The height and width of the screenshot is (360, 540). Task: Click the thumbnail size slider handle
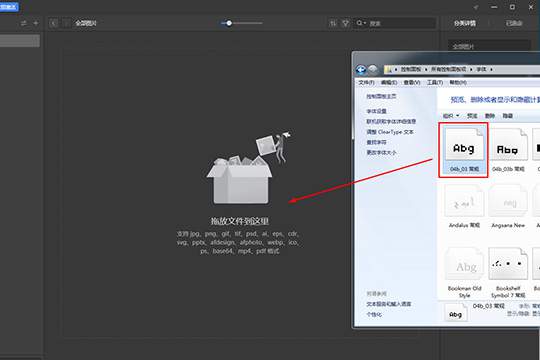(x=229, y=23)
